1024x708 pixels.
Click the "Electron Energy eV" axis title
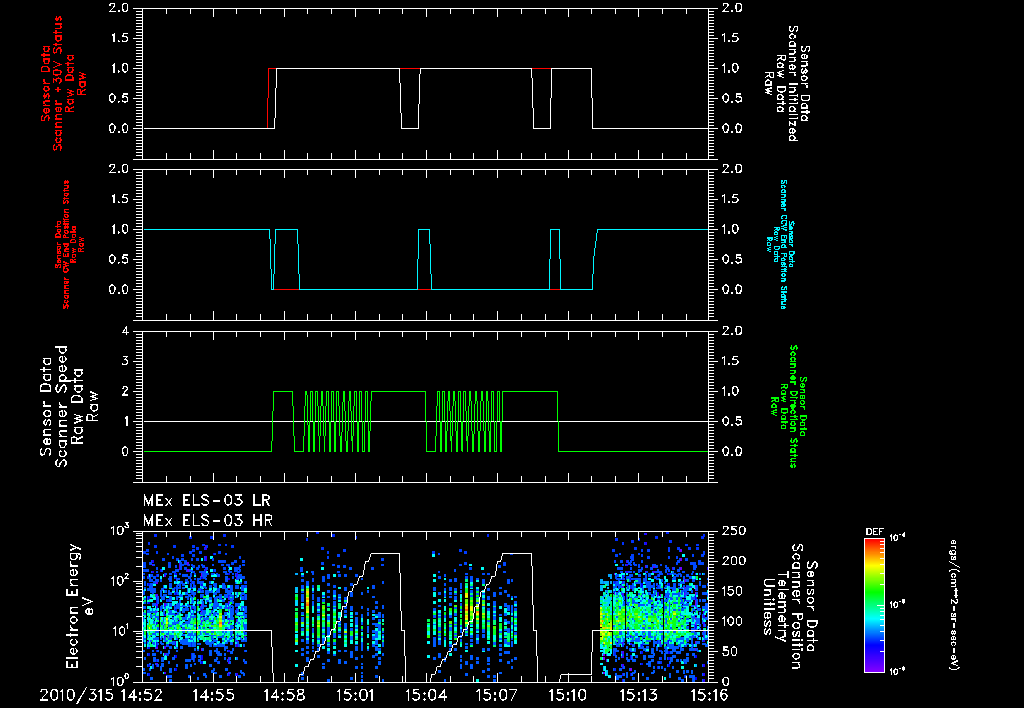pos(81,606)
